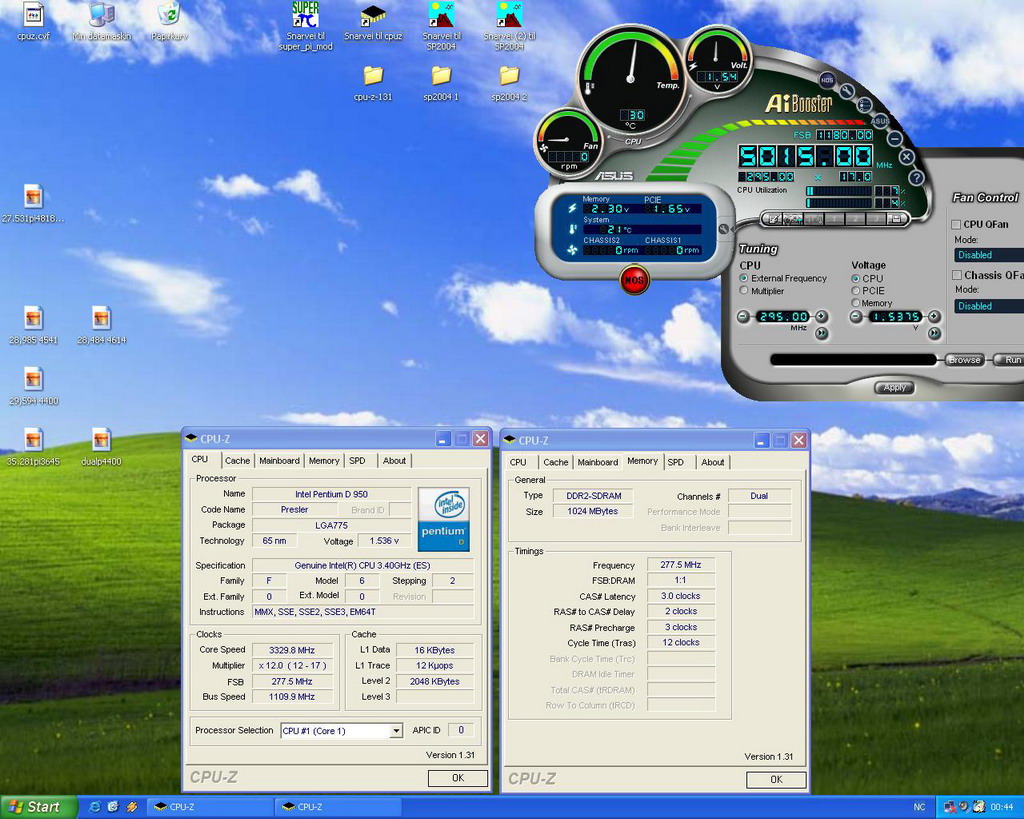Select the cpu-z-131 folder
The image size is (1024, 819).
[373, 83]
